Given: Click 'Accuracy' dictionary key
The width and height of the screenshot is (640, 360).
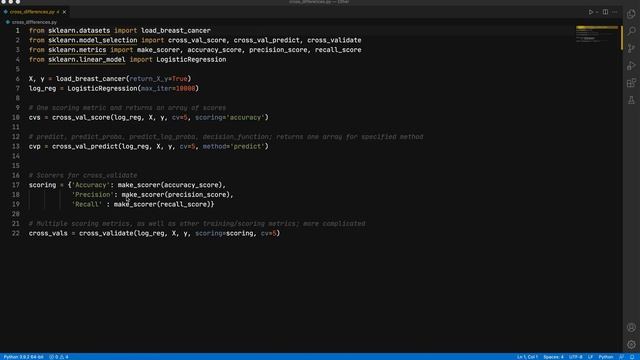Looking at the screenshot, I should tap(91, 185).
